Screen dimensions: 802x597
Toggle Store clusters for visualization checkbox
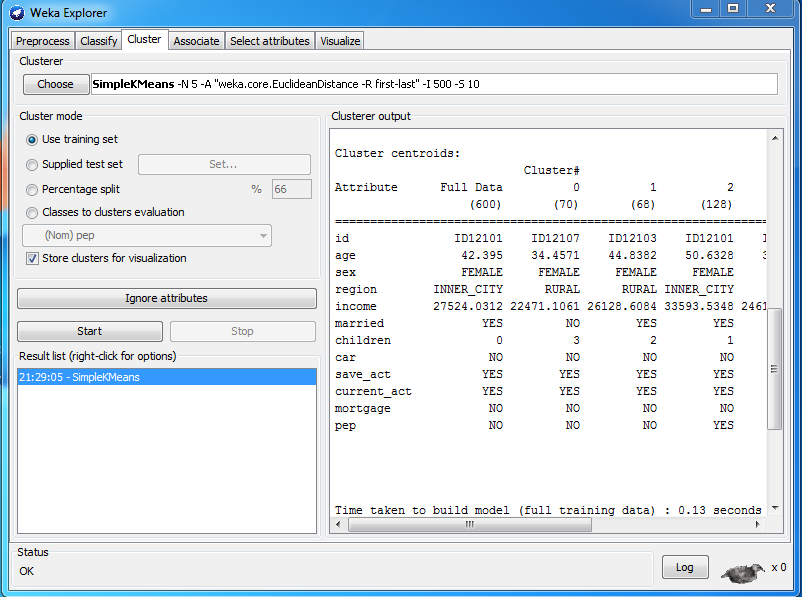click(32, 259)
